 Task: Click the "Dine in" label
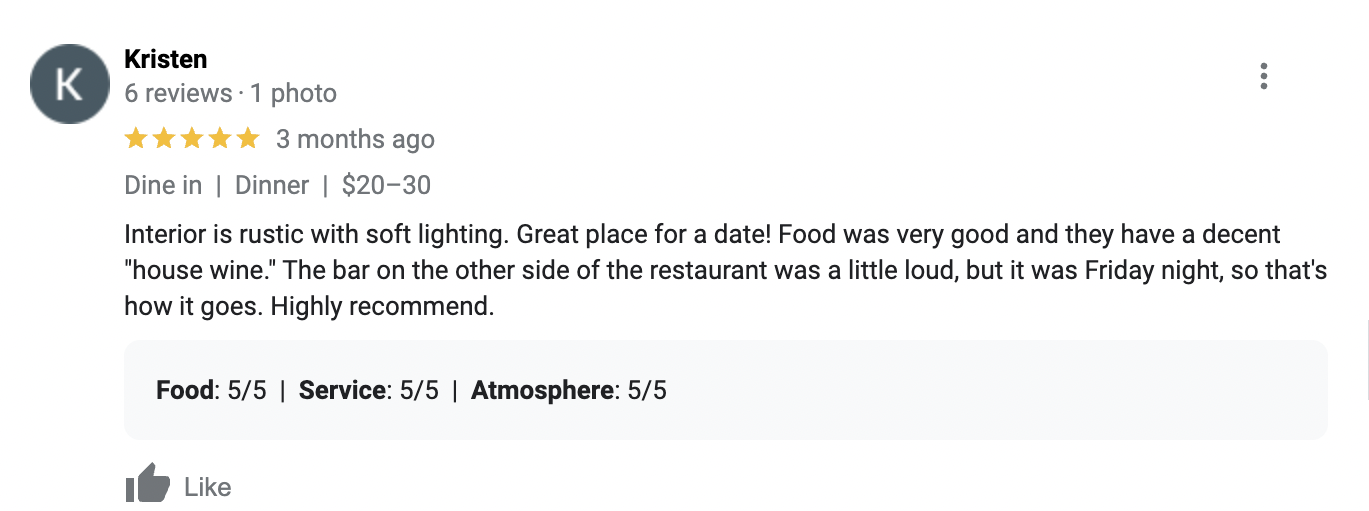(x=163, y=186)
